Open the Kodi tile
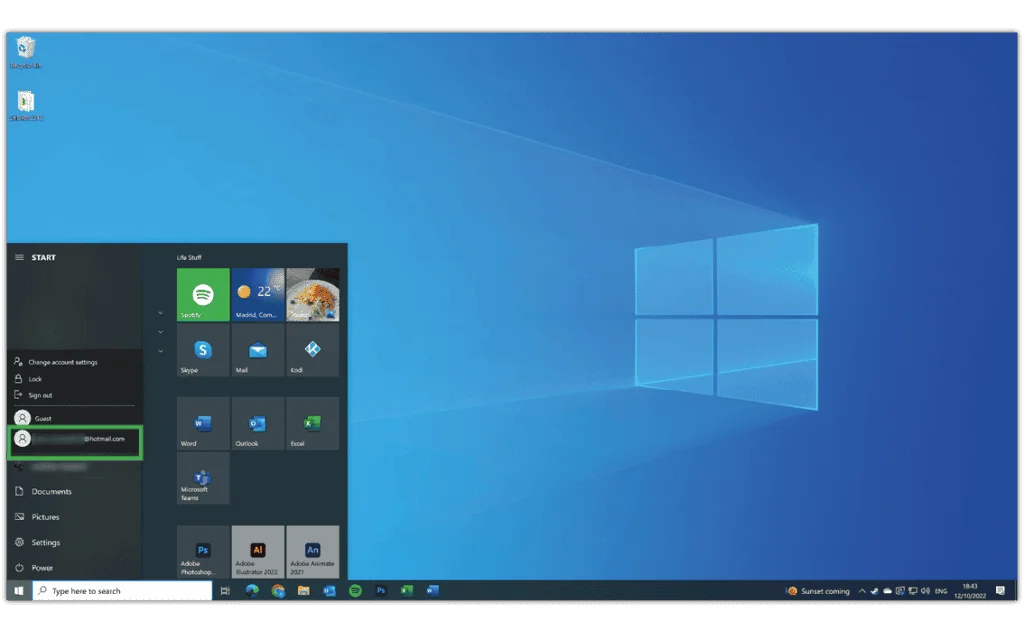The image size is (1024, 640). pyautogui.click(x=312, y=350)
